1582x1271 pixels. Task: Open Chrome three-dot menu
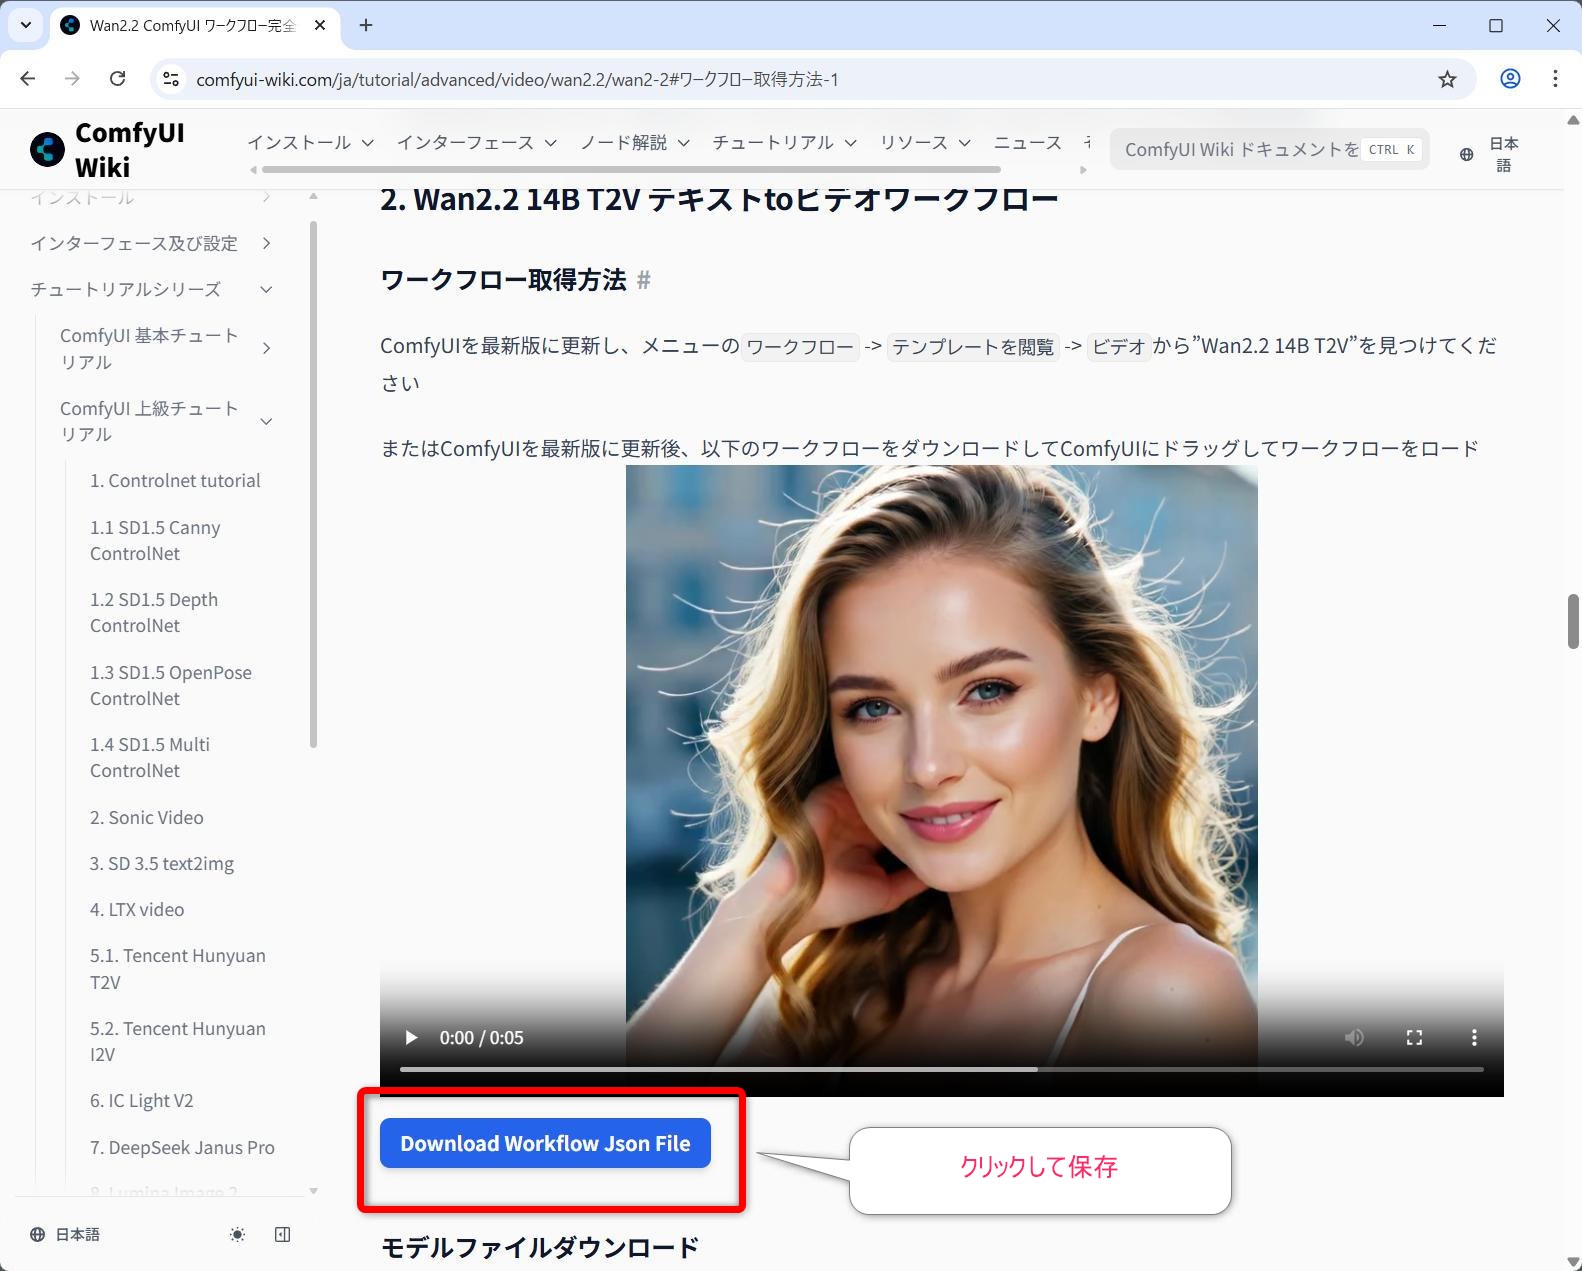(1555, 79)
